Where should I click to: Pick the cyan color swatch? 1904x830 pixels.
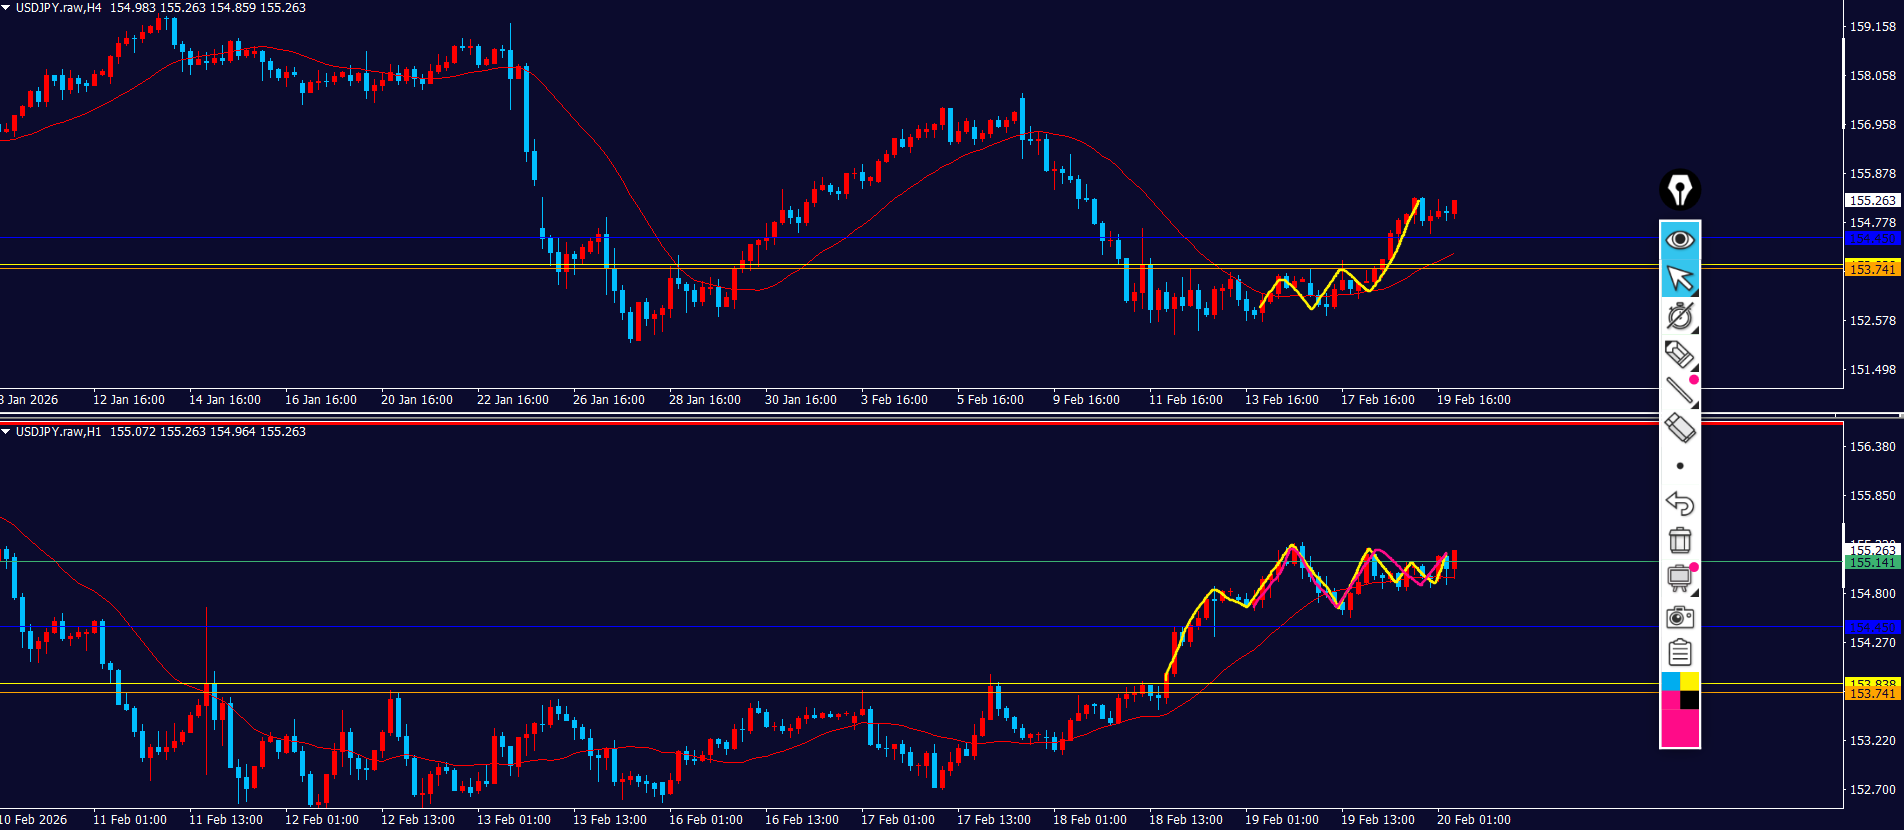pyautogui.click(x=1670, y=682)
